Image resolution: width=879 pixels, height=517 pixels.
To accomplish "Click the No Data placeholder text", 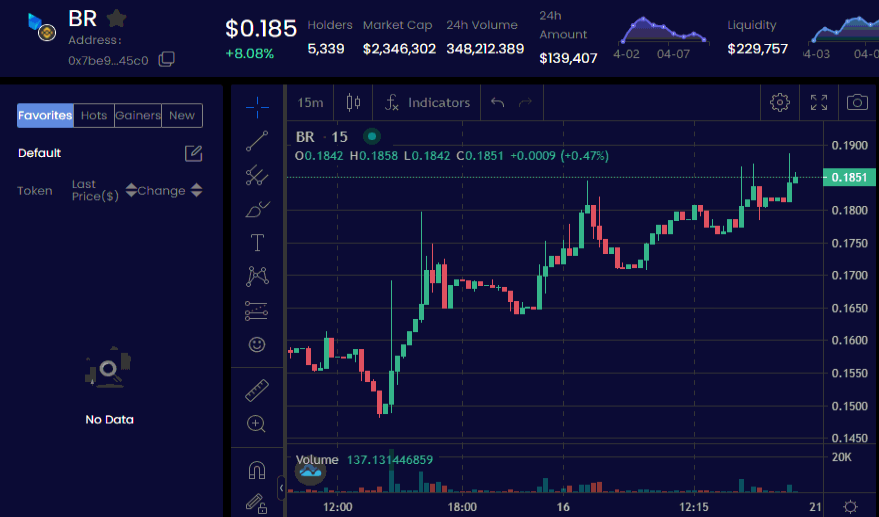I will tap(109, 419).
